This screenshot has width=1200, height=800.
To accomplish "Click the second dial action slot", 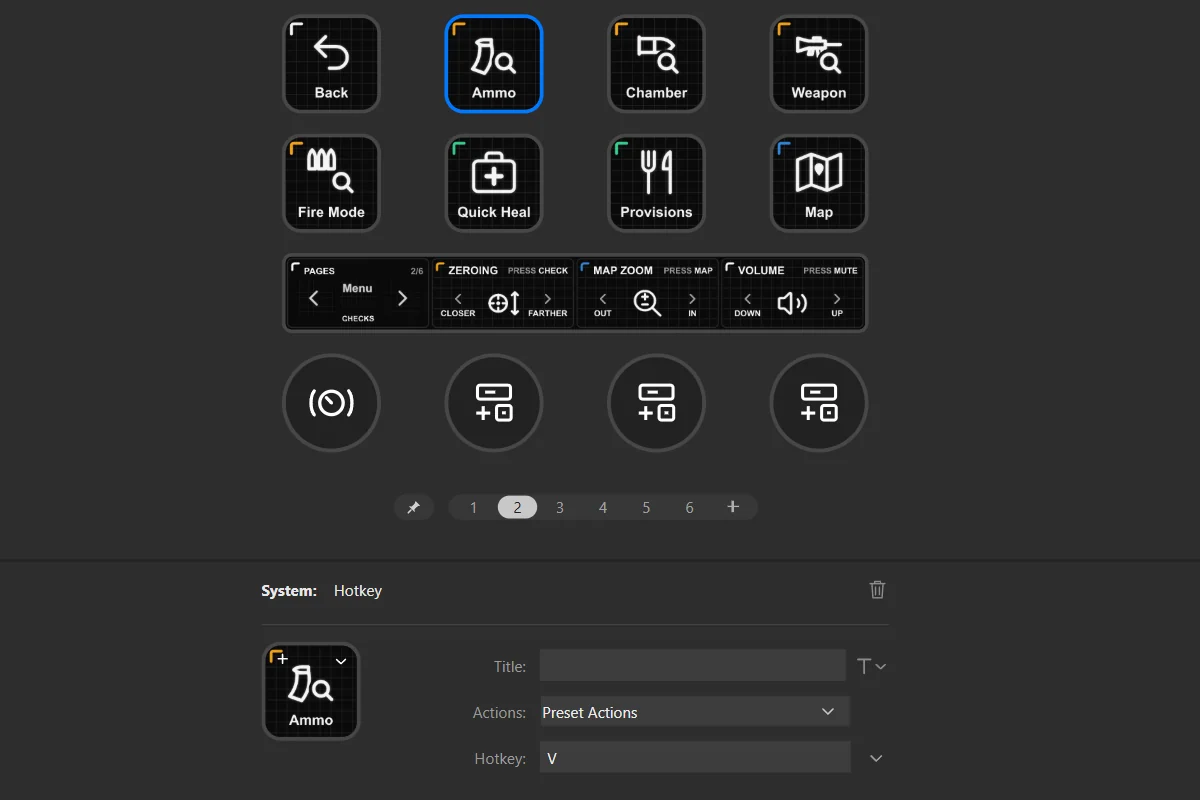I will [x=494, y=403].
